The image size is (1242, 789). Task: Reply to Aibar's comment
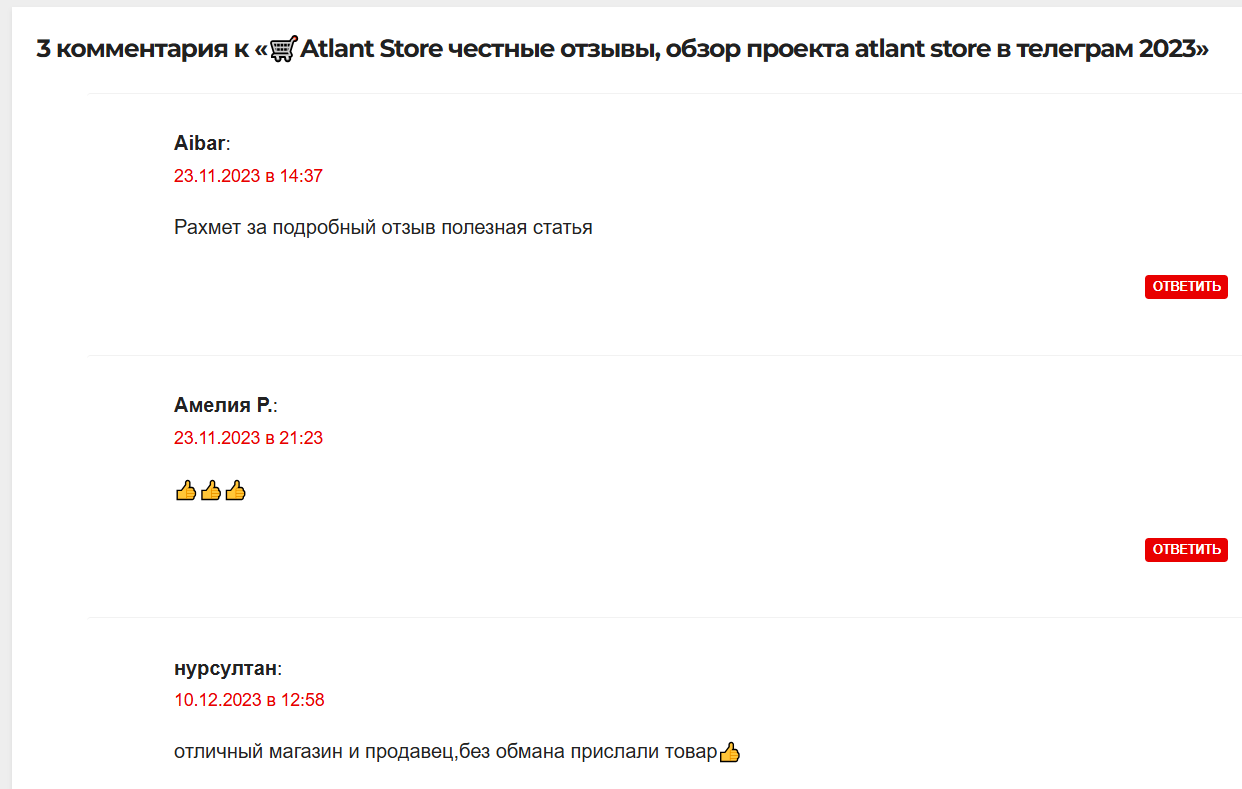pyautogui.click(x=1186, y=287)
